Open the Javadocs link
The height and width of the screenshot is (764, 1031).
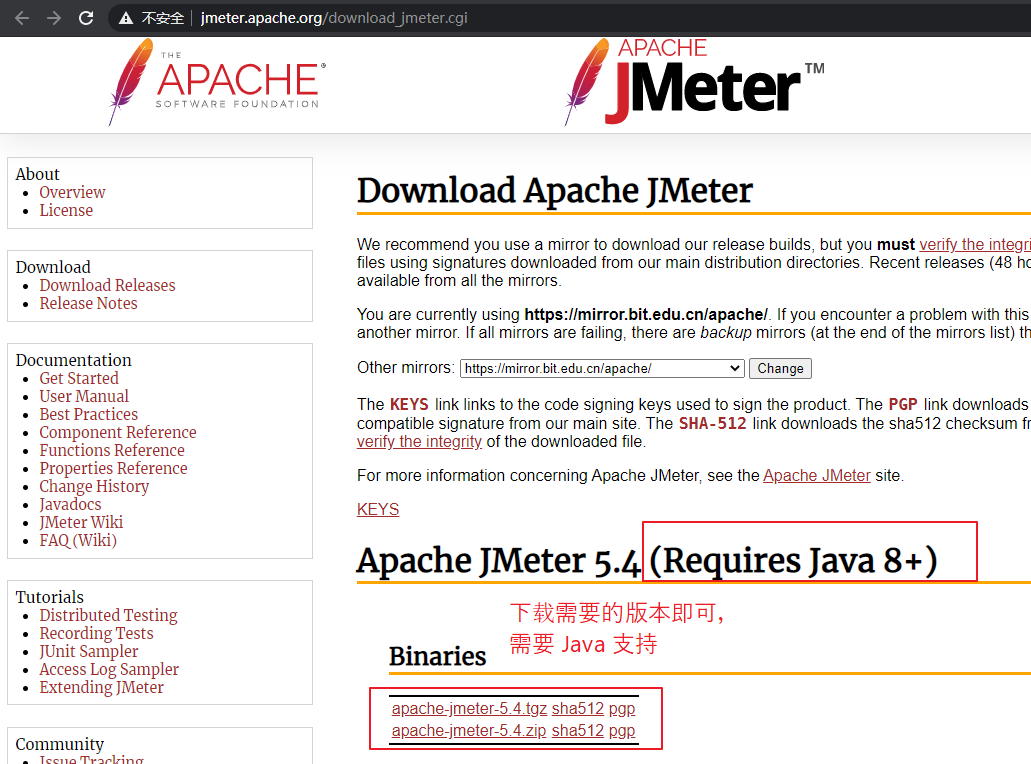[x=70, y=504]
